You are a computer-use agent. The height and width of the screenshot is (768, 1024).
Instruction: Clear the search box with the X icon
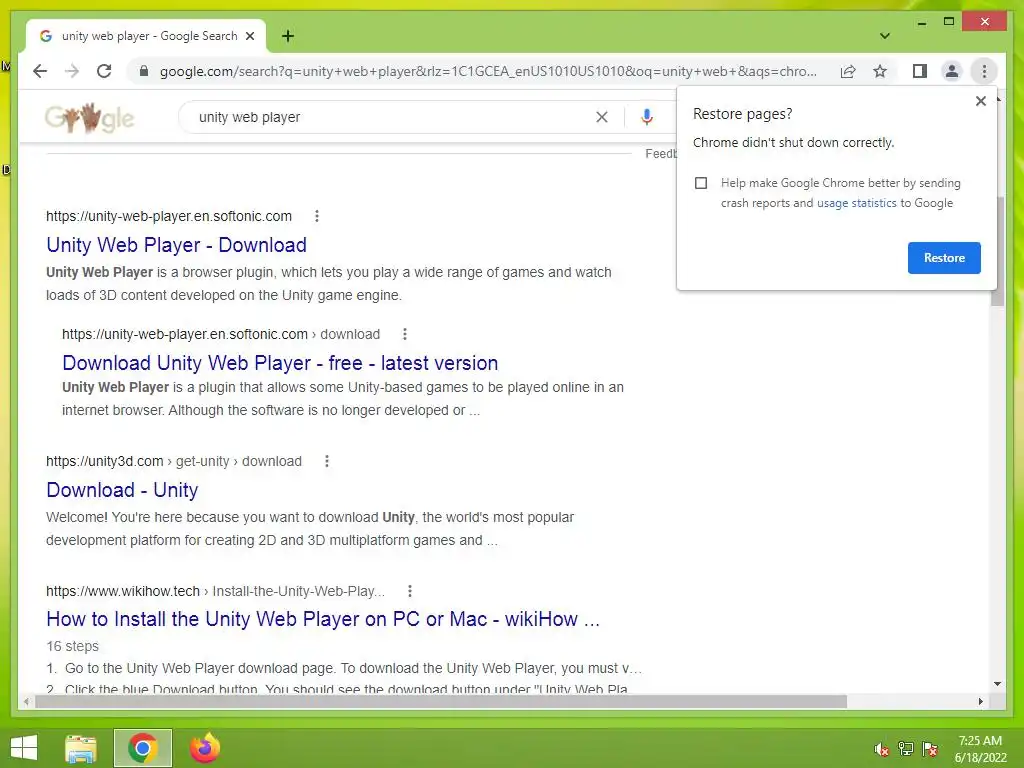(x=601, y=117)
